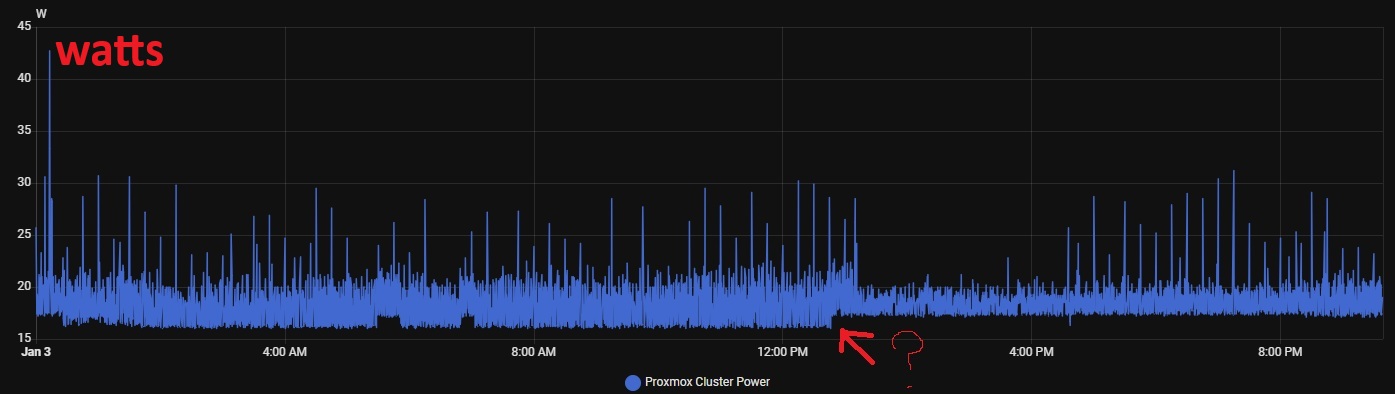The image size is (1395, 394).
Task: Select the 8:00 AM time axis label
Action: tap(534, 352)
